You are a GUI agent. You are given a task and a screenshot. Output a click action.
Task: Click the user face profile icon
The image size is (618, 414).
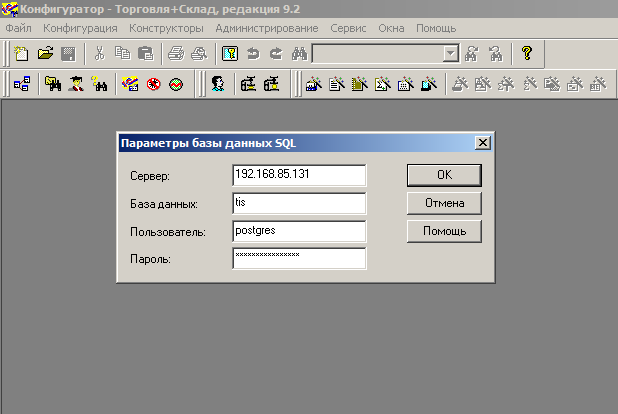click(x=218, y=84)
